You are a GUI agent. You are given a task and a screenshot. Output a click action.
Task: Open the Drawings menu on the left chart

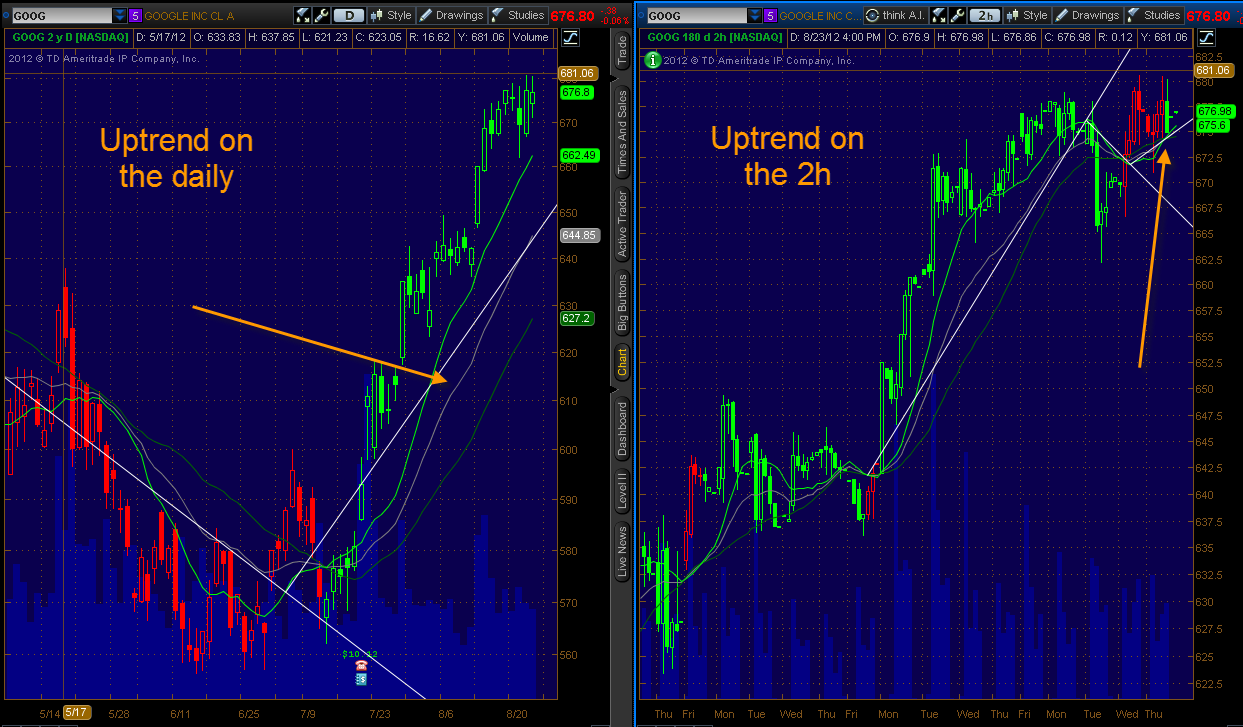point(451,16)
